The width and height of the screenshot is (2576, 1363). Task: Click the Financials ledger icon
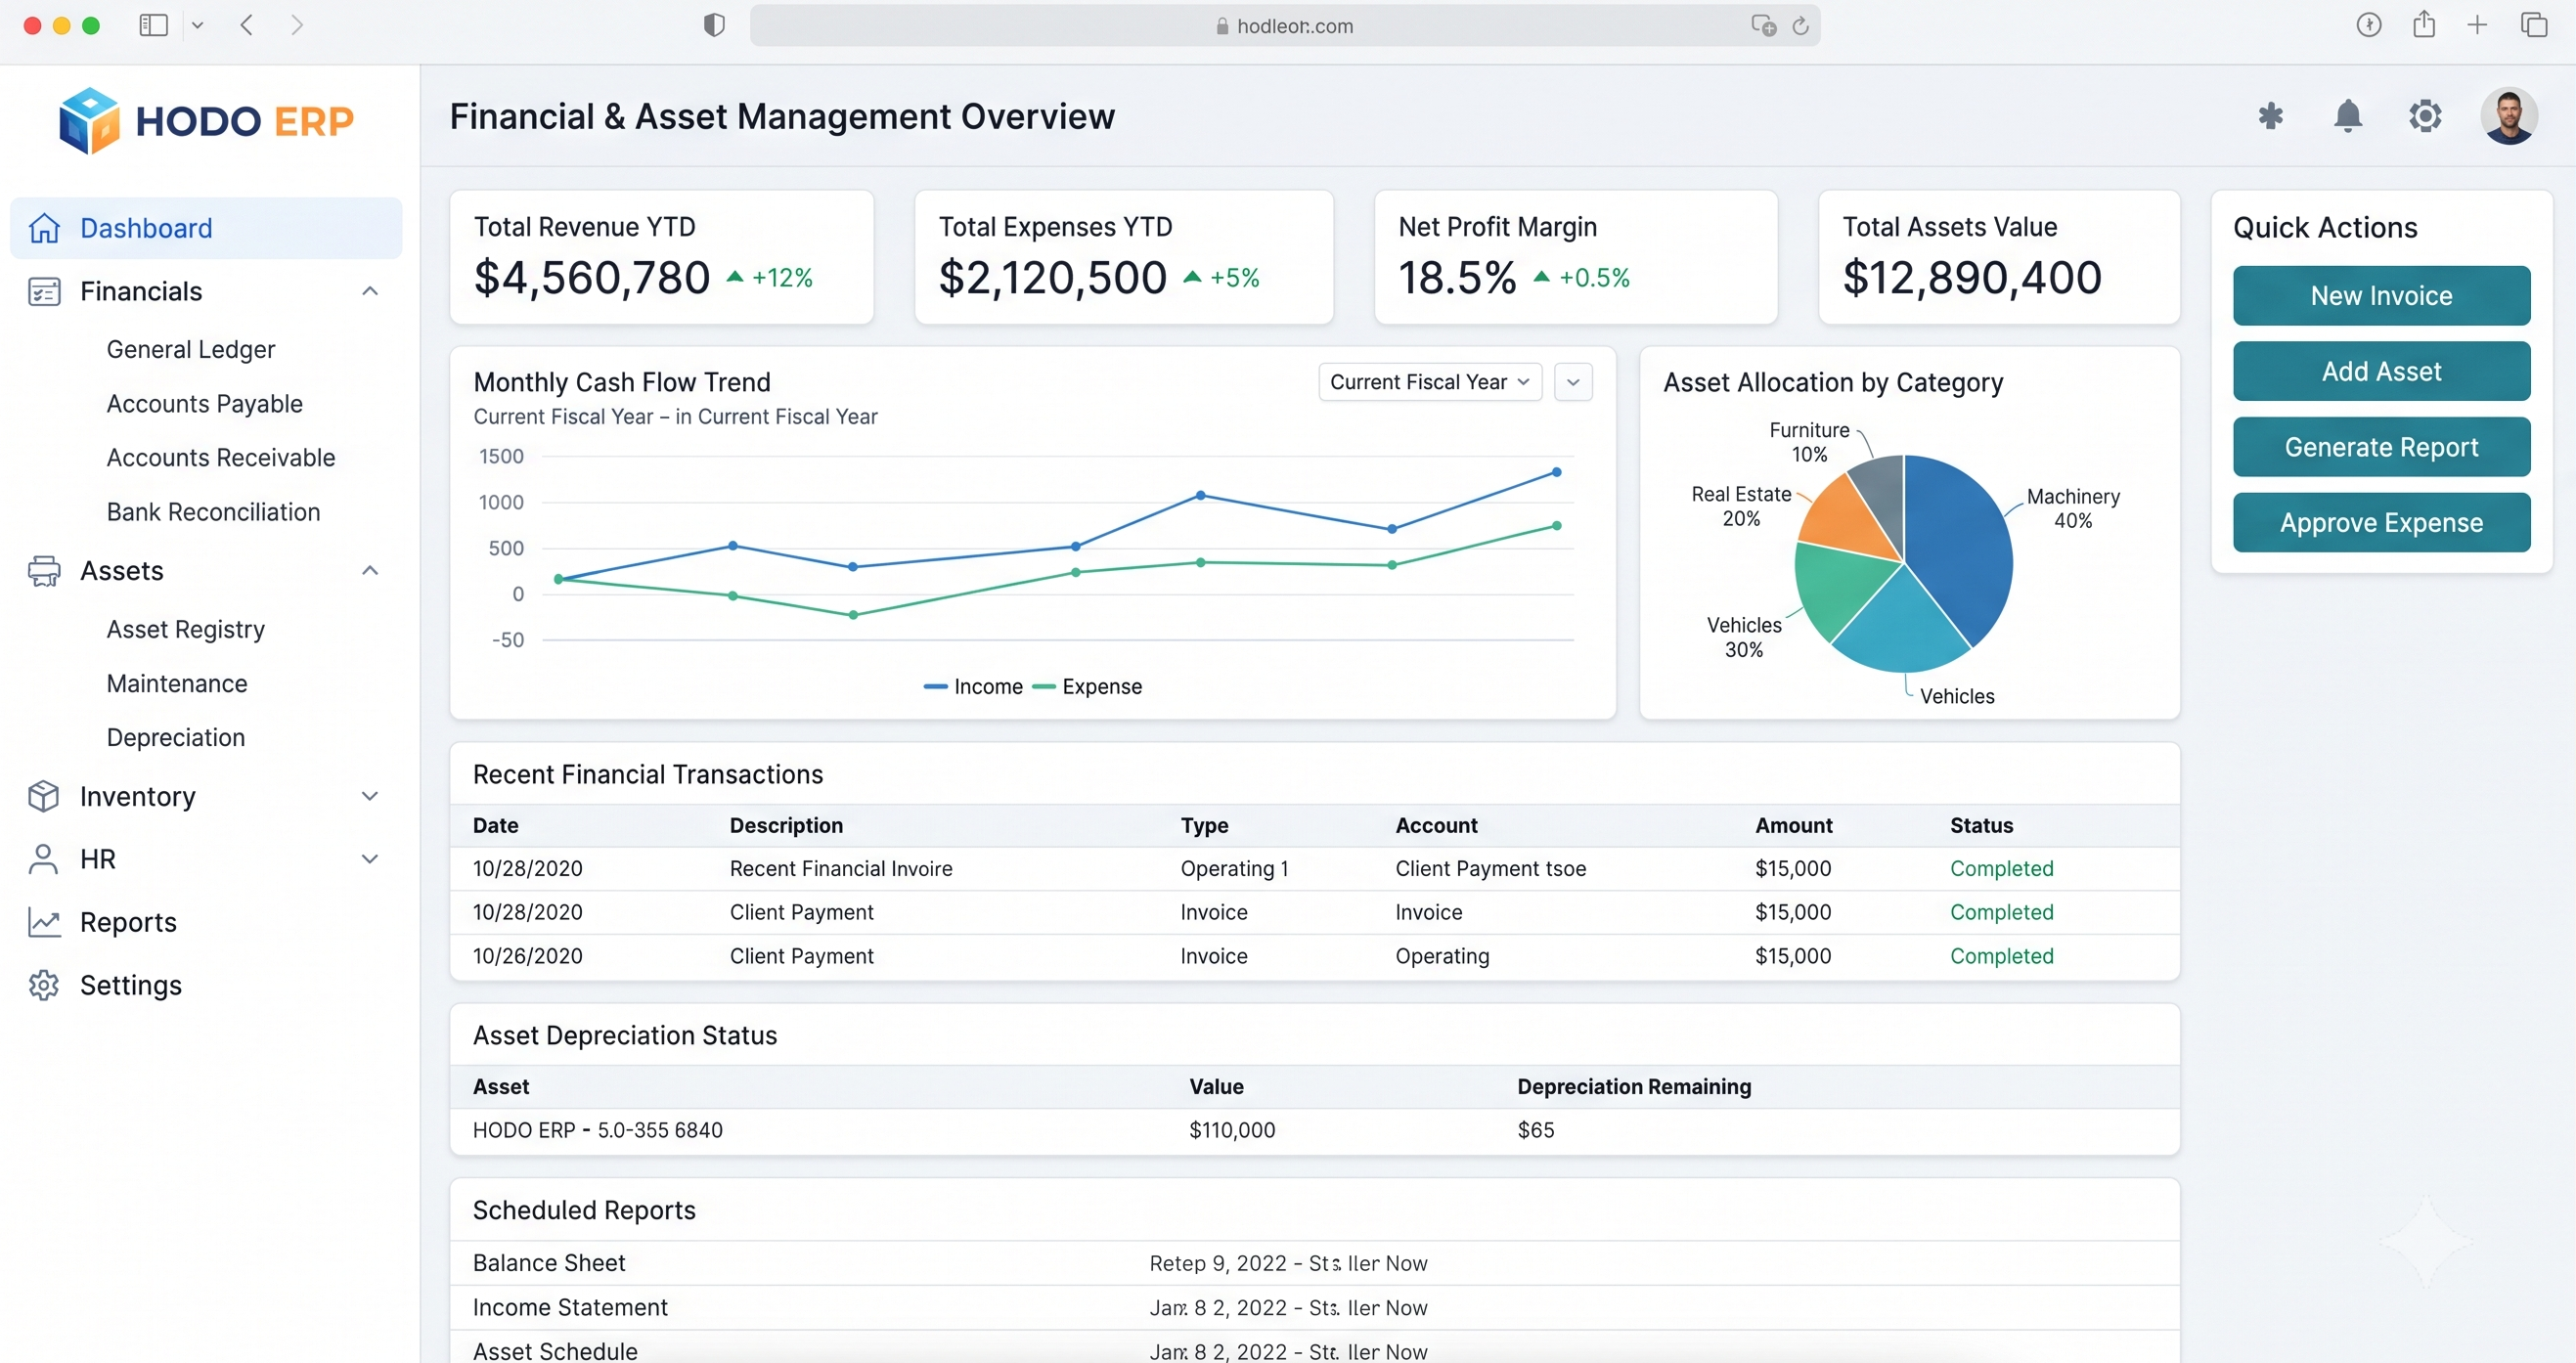tap(44, 291)
